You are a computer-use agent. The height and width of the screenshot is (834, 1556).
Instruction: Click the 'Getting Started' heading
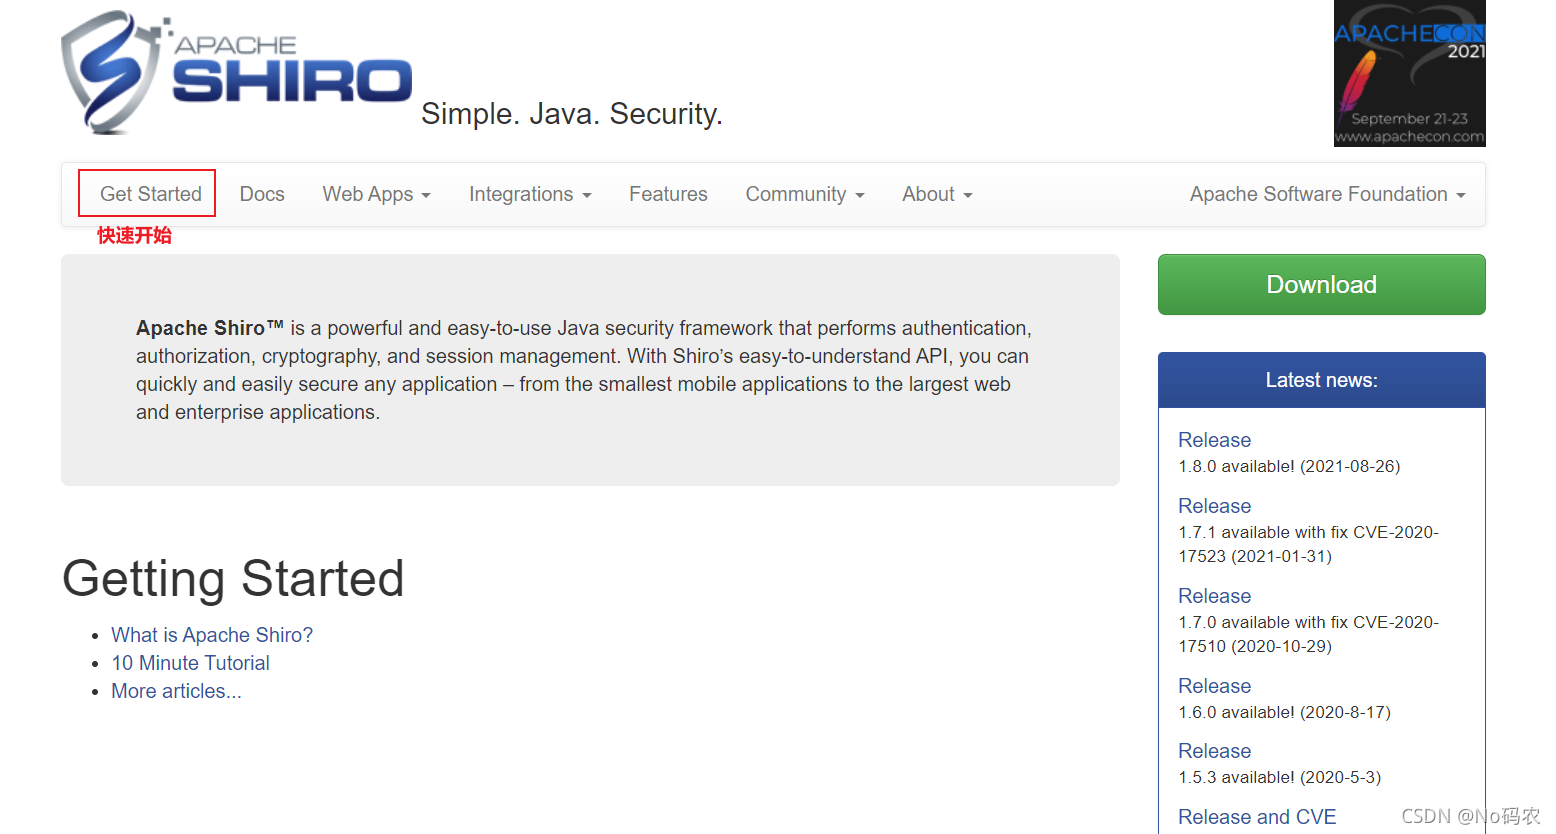233,578
